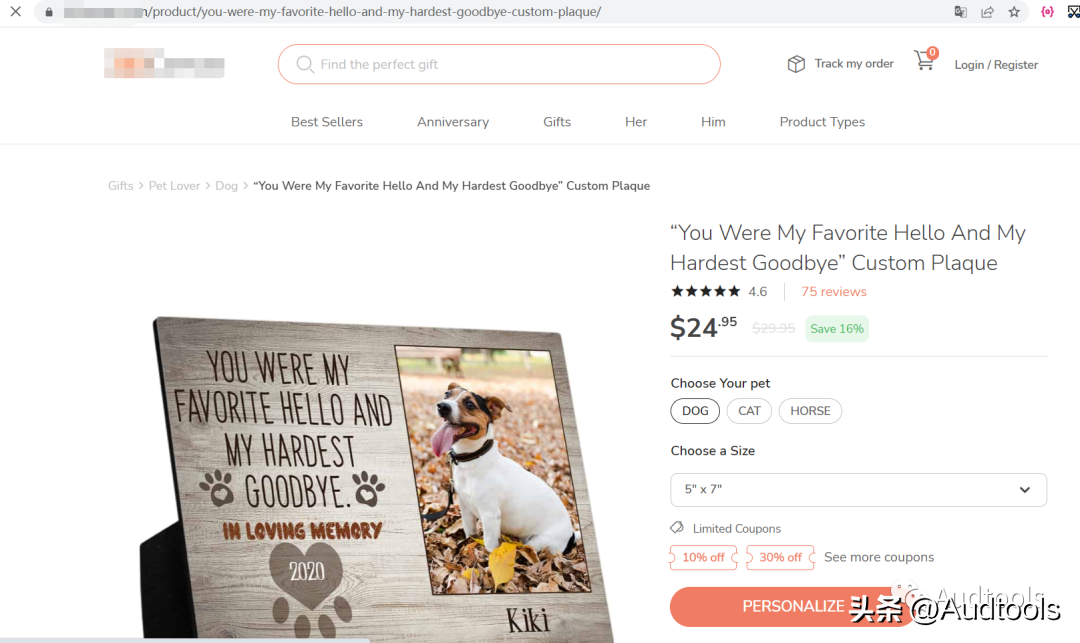This screenshot has width=1080, height=643.
Task: Select DOG as pet type
Action: point(695,411)
